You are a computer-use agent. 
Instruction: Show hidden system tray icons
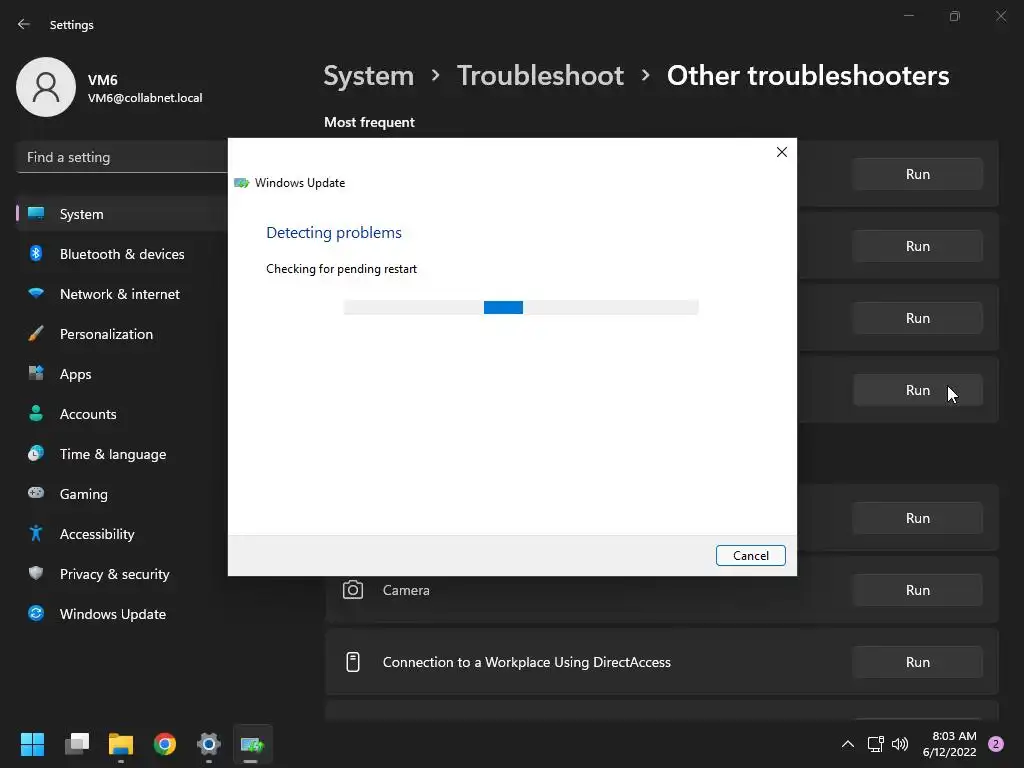848,744
